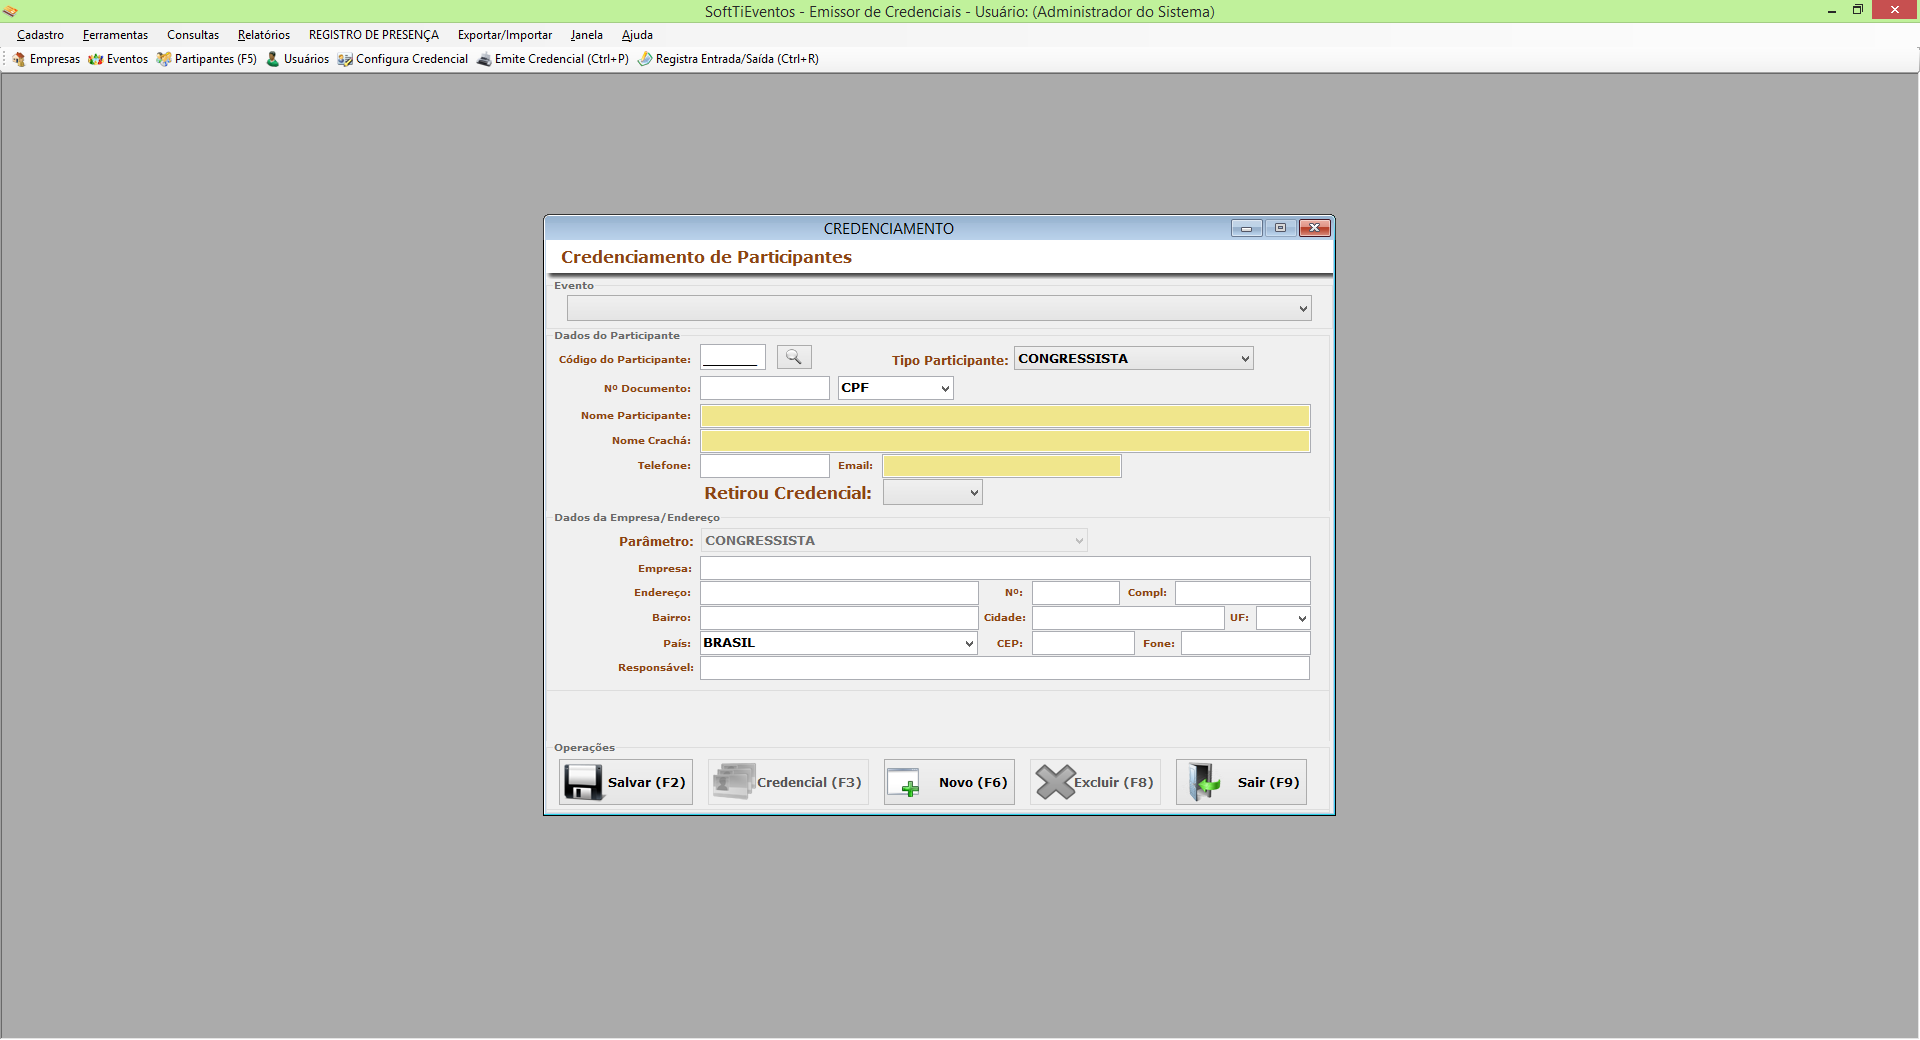Minimize the CREDENCIAMENTO child window
This screenshot has width=1920, height=1040.
click(1247, 228)
